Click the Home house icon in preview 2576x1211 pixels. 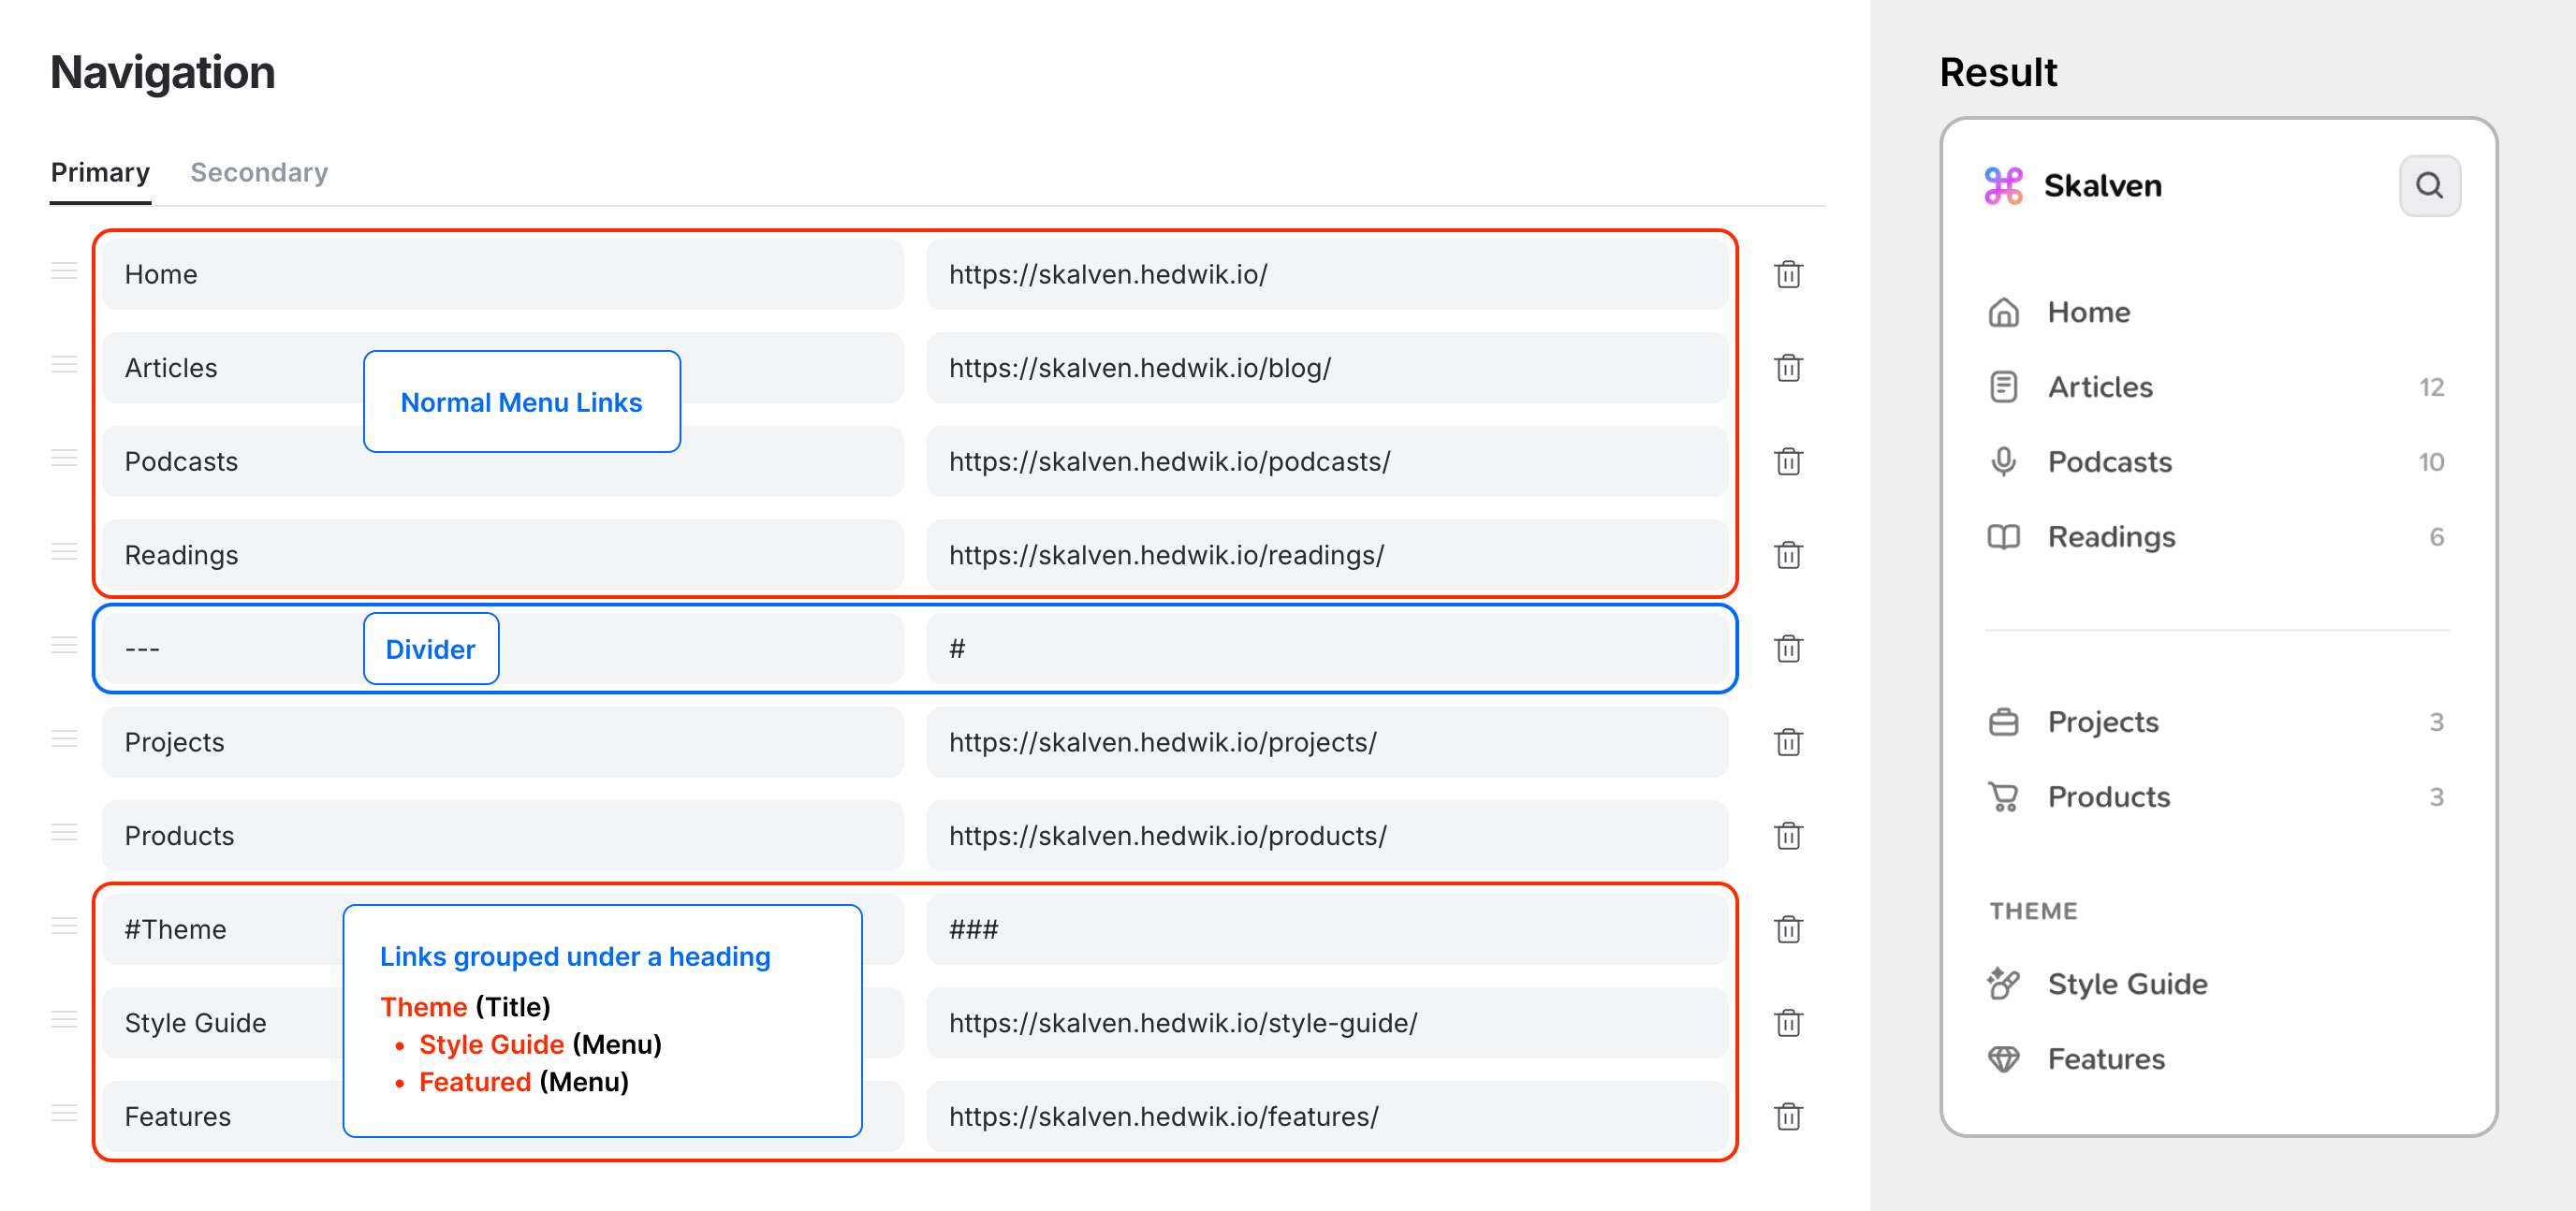[2003, 312]
